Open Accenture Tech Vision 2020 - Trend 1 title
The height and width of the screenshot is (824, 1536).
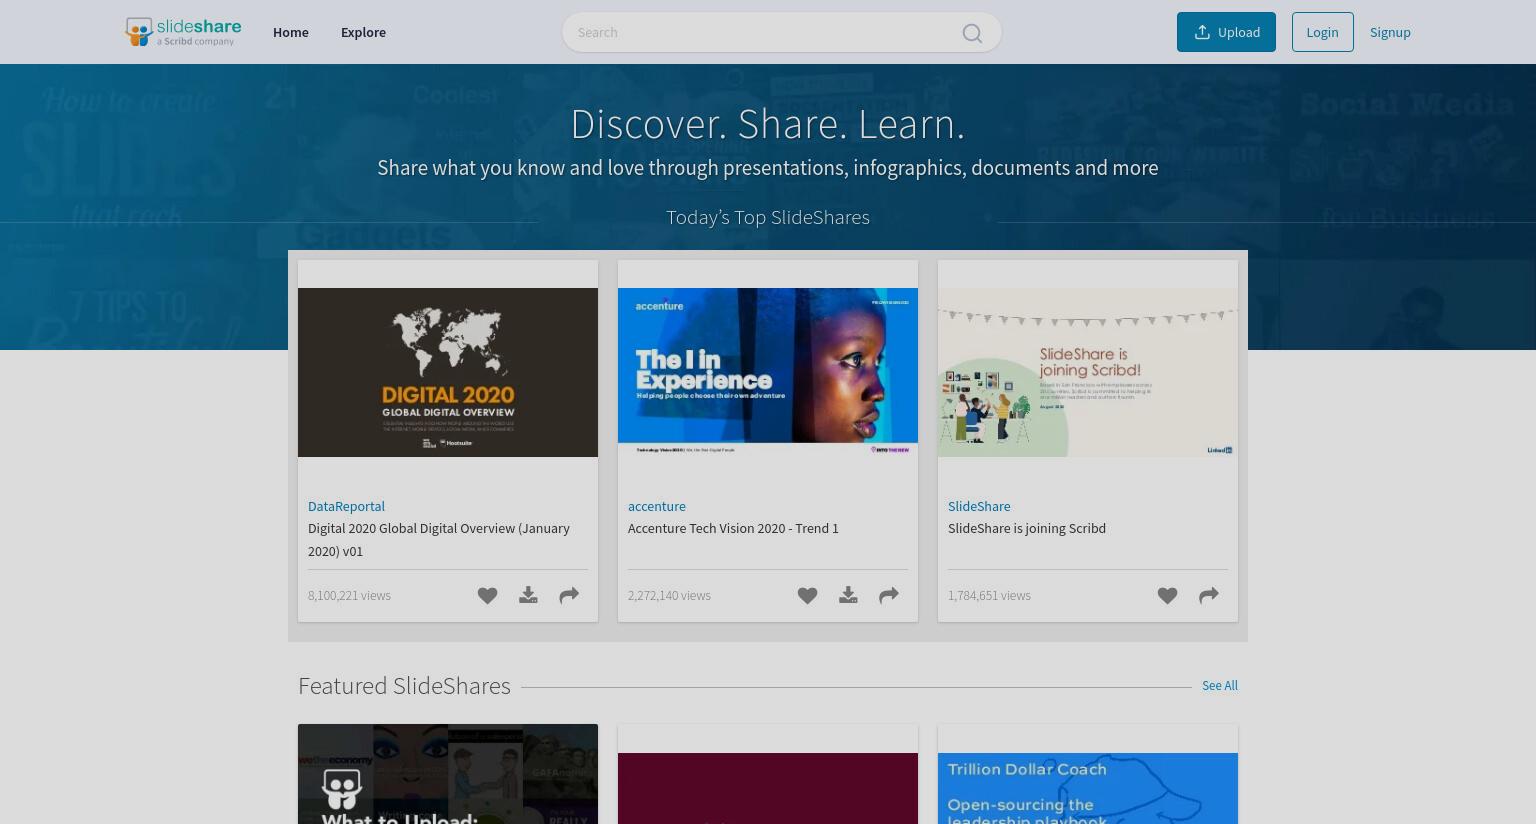[733, 528]
